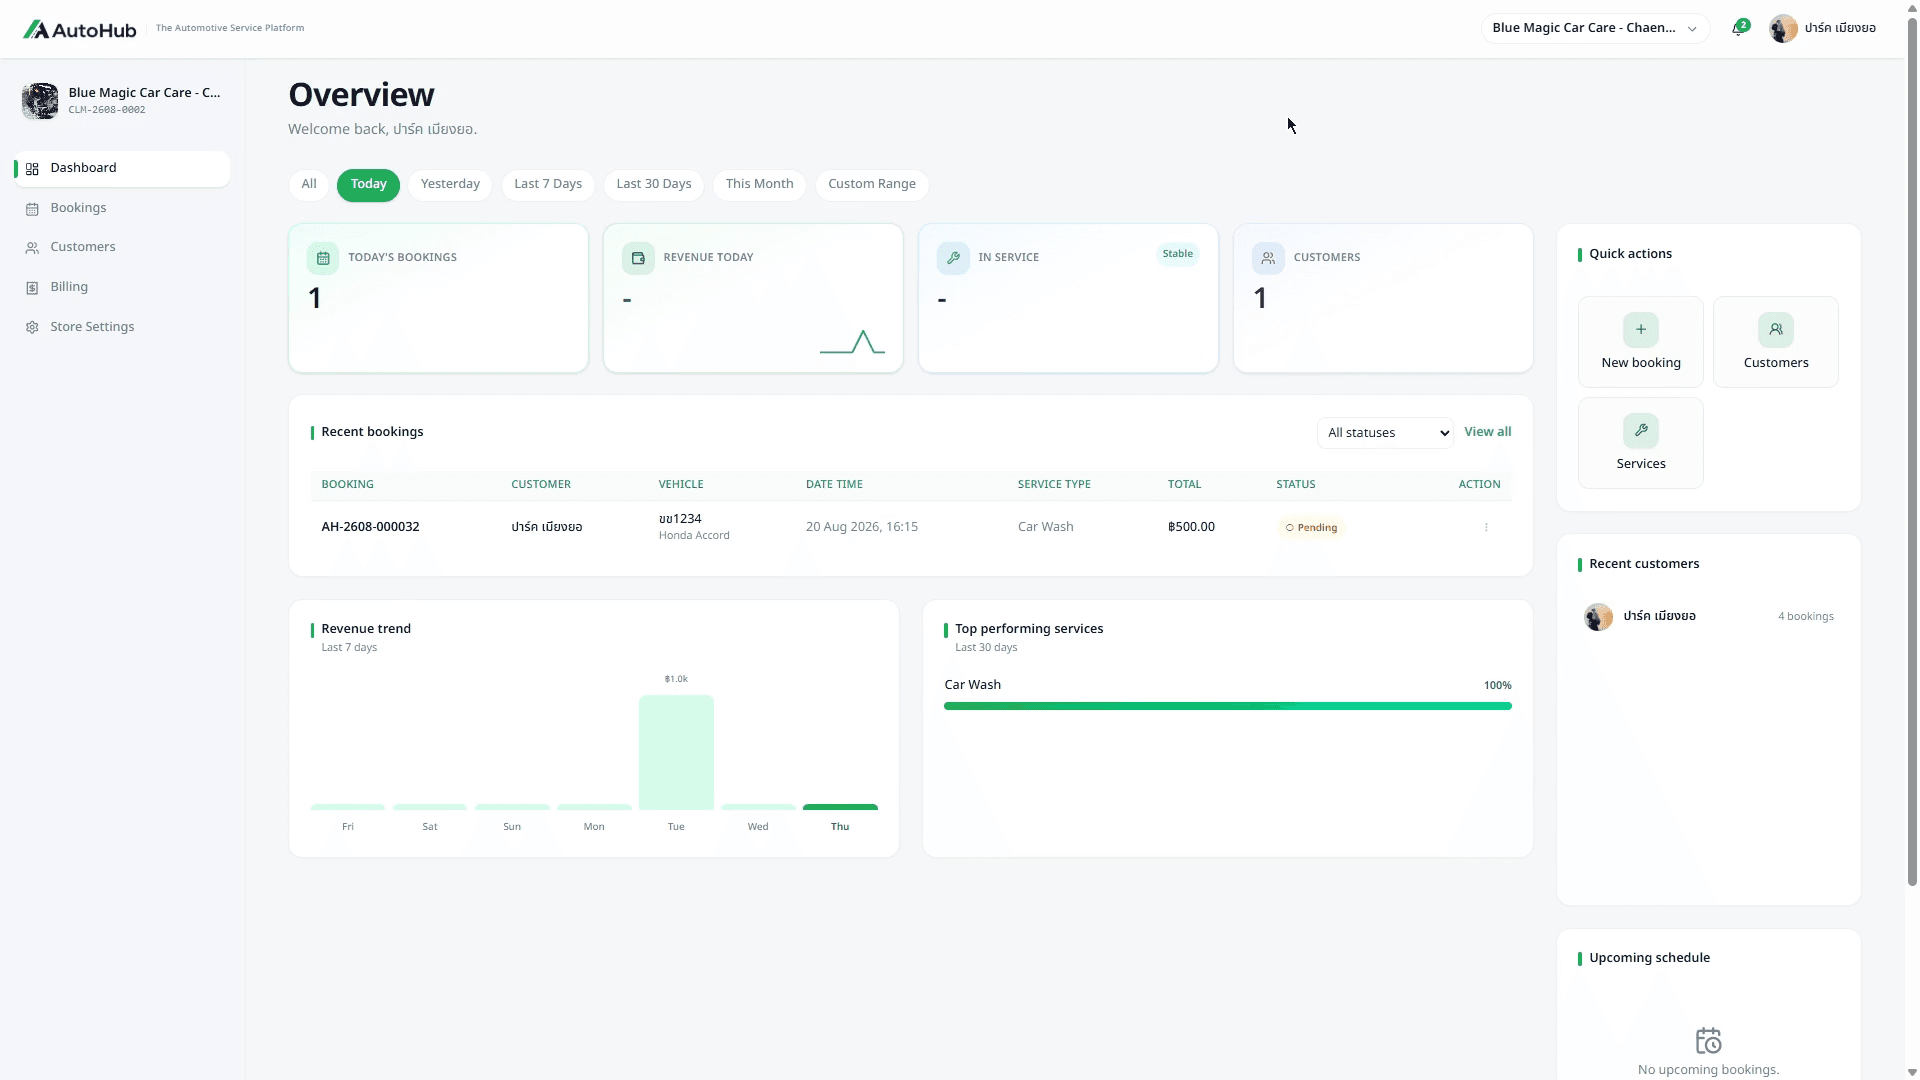Viewport: 1920px width, 1080px height.
Task: Click the In Service wrench icon
Action: point(953,258)
